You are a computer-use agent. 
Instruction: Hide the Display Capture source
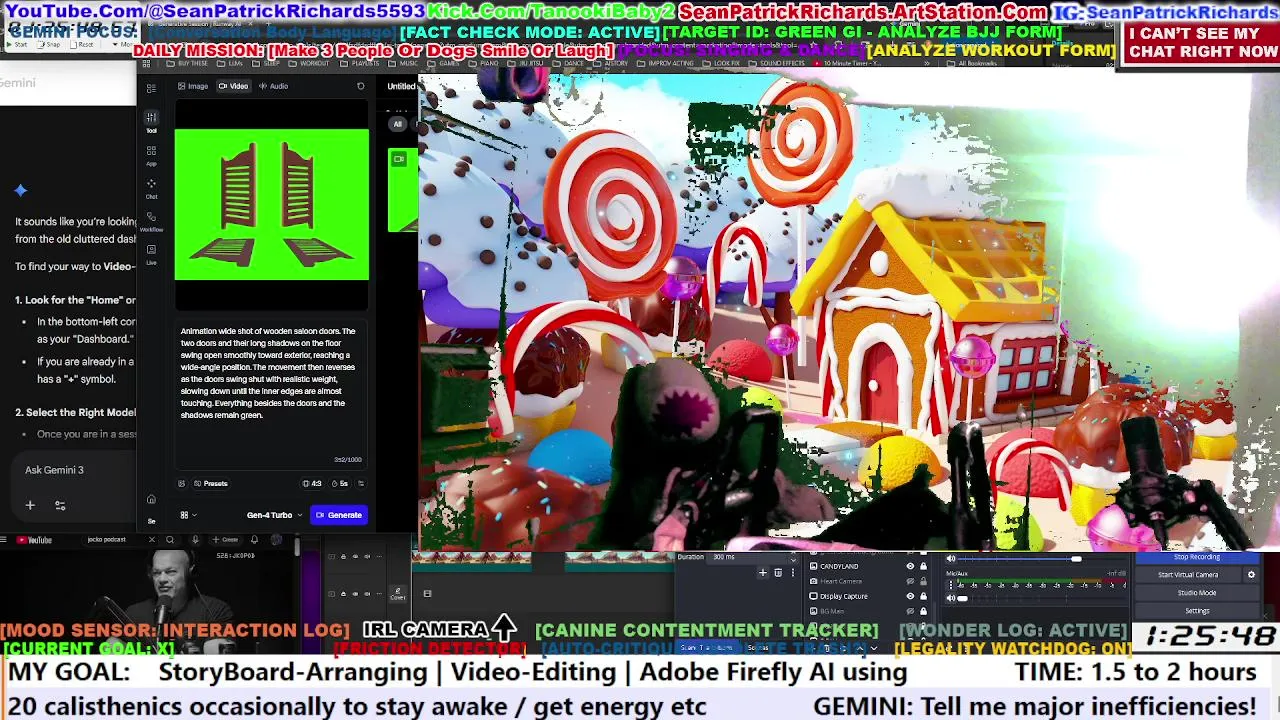click(x=910, y=596)
